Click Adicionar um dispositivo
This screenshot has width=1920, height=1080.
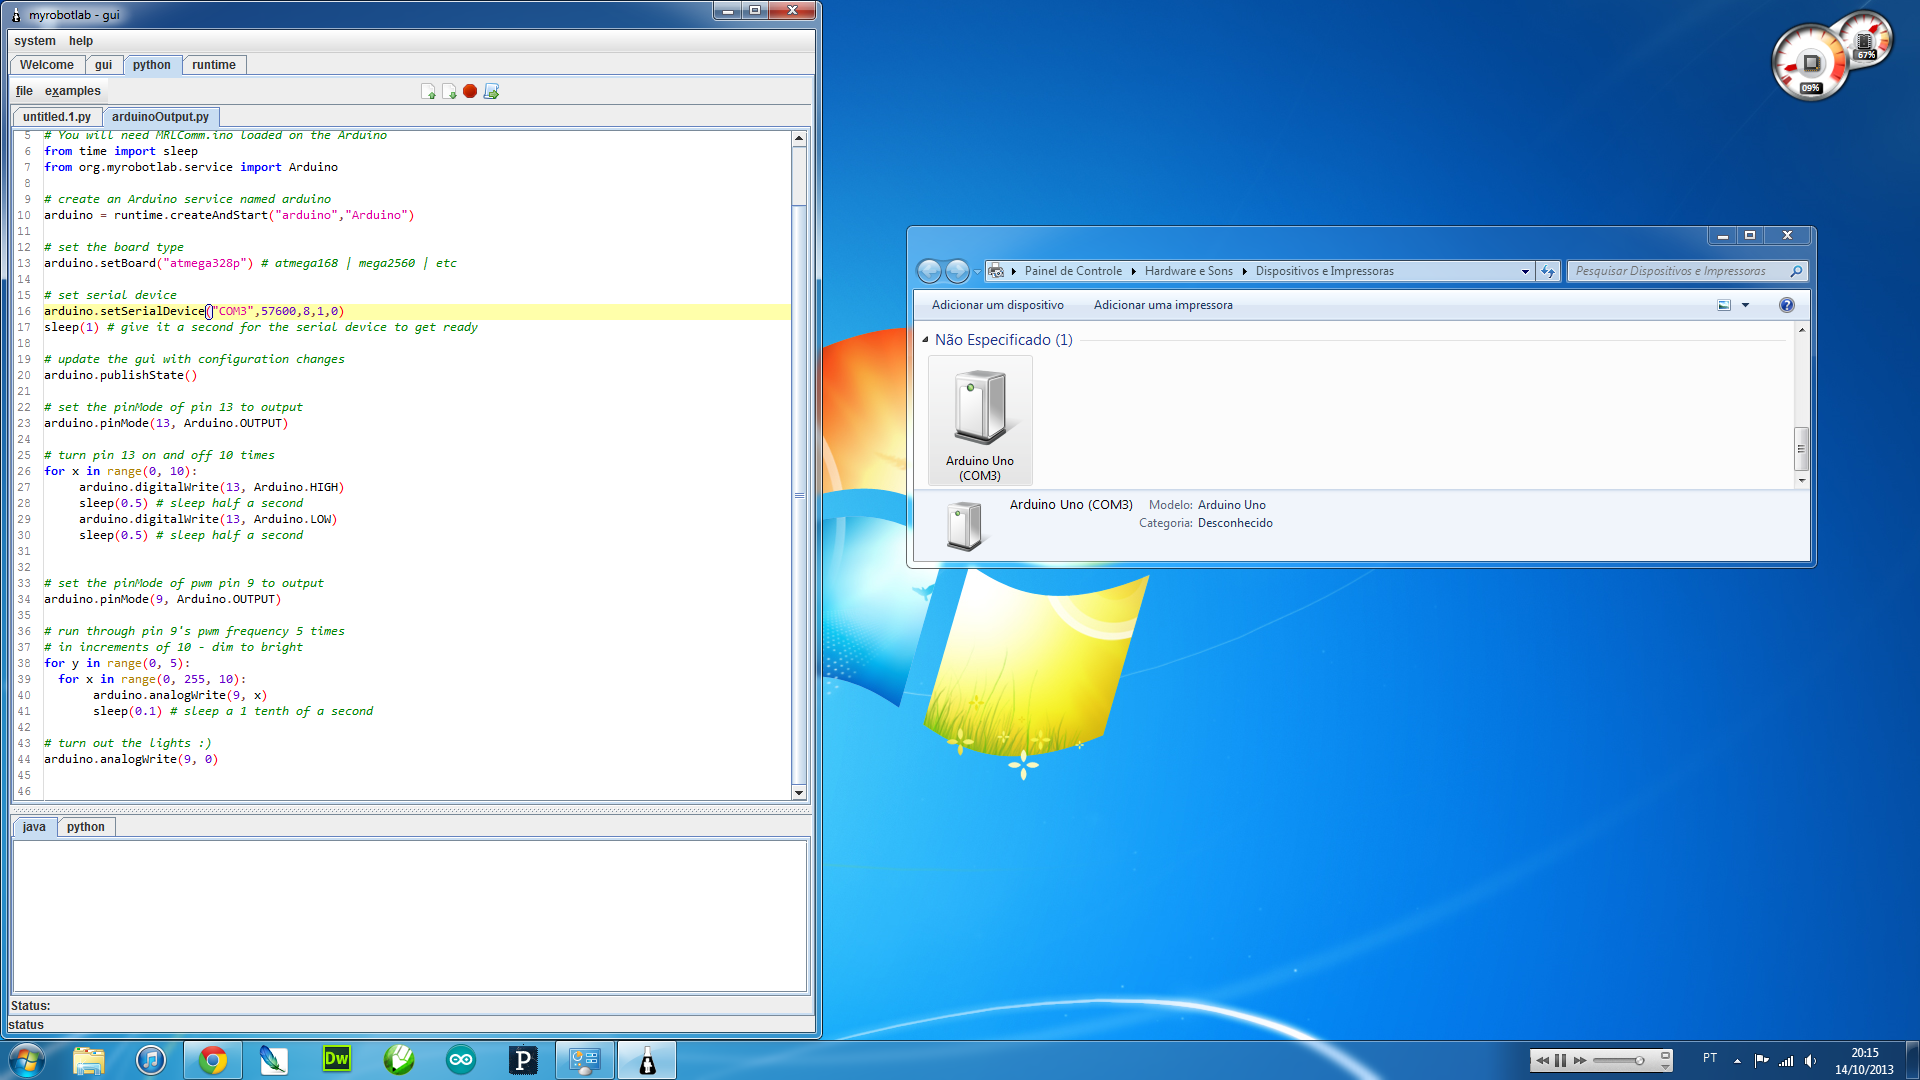coord(998,305)
